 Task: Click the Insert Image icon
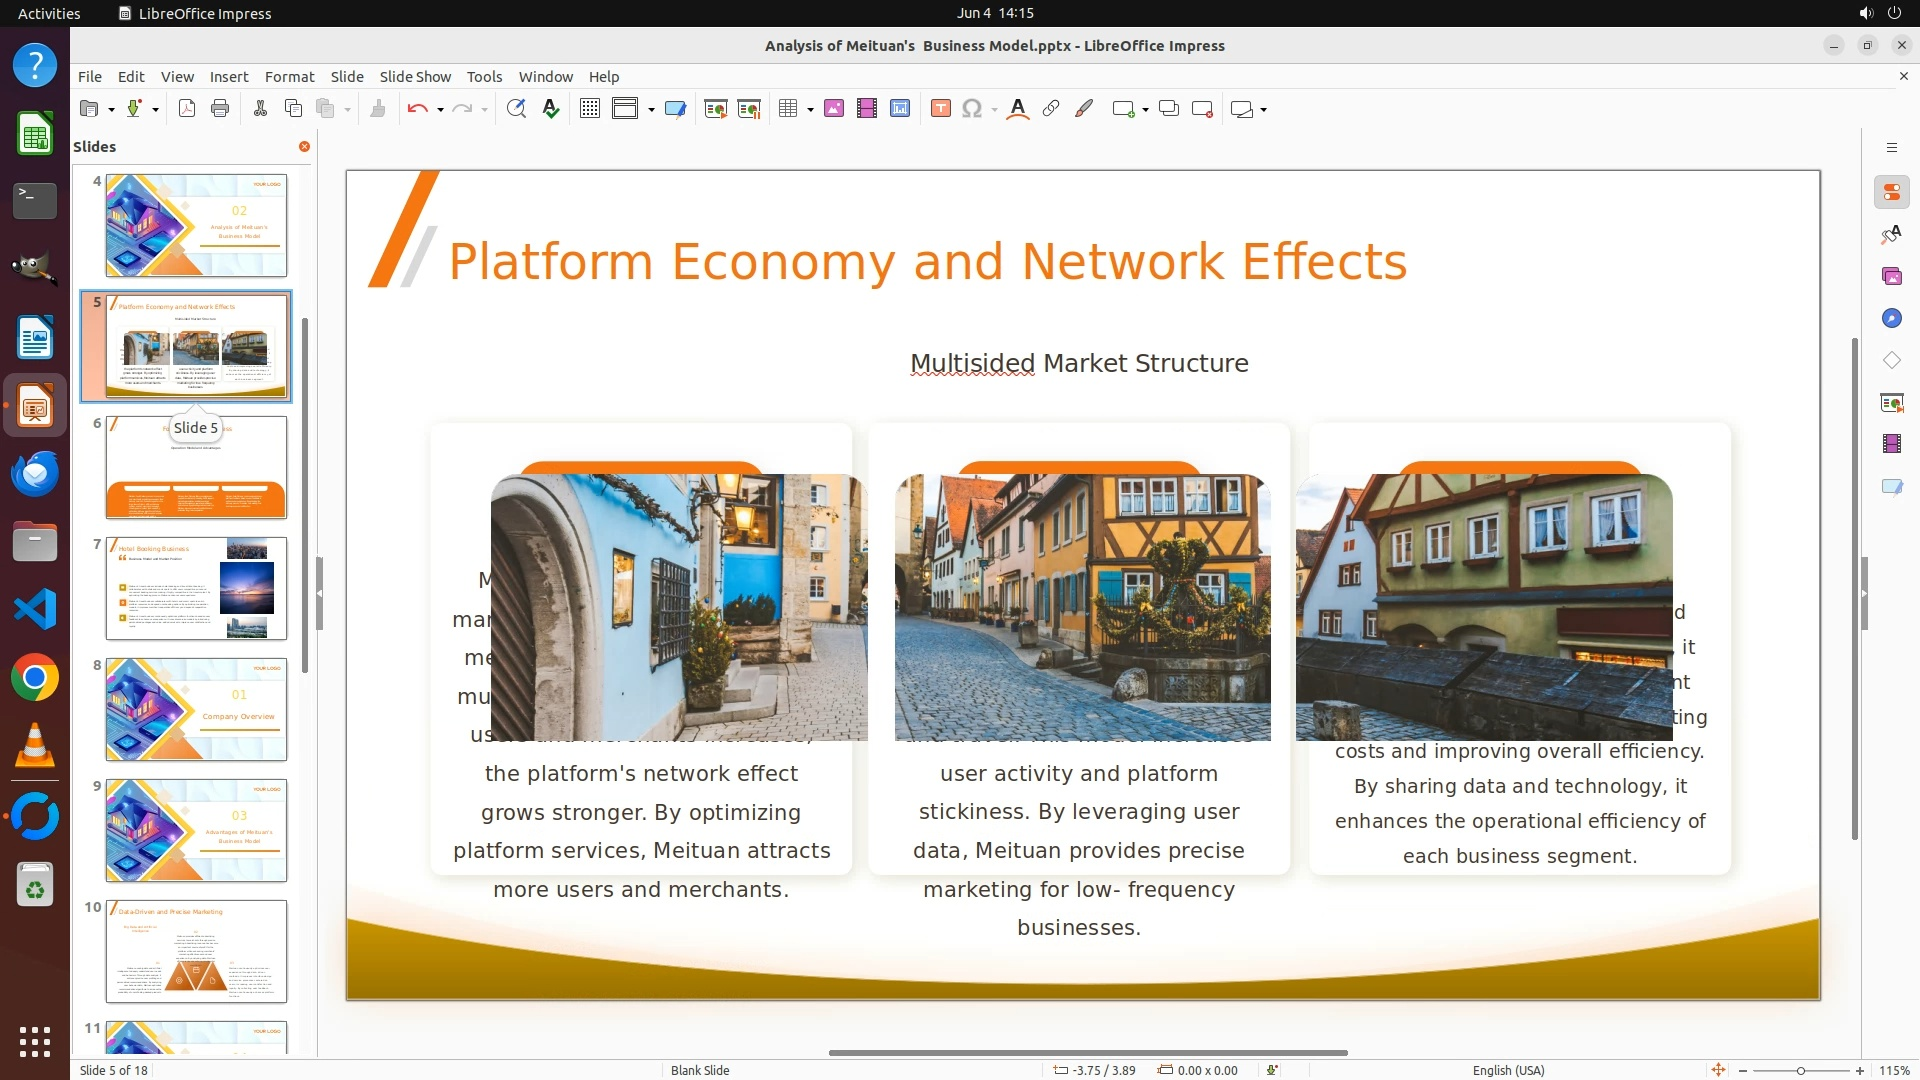click(x=834, y=109)
